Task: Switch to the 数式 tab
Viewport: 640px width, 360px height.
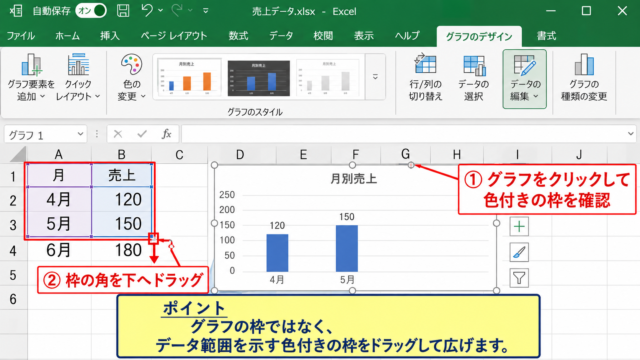Action: click(238, 36)
